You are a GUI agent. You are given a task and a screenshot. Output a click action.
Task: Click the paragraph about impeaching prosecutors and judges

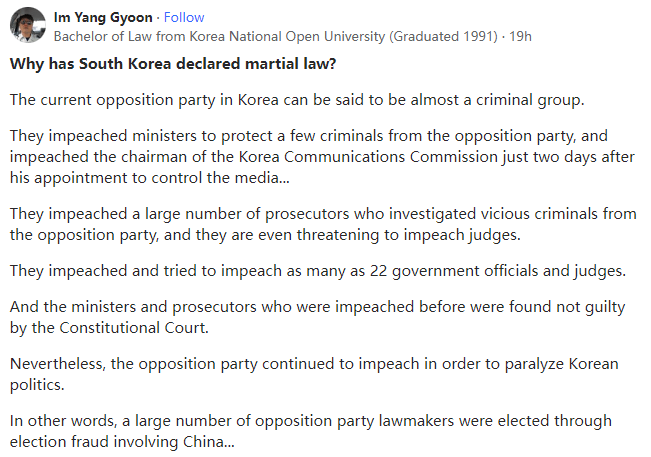click(x=323, y=224)
